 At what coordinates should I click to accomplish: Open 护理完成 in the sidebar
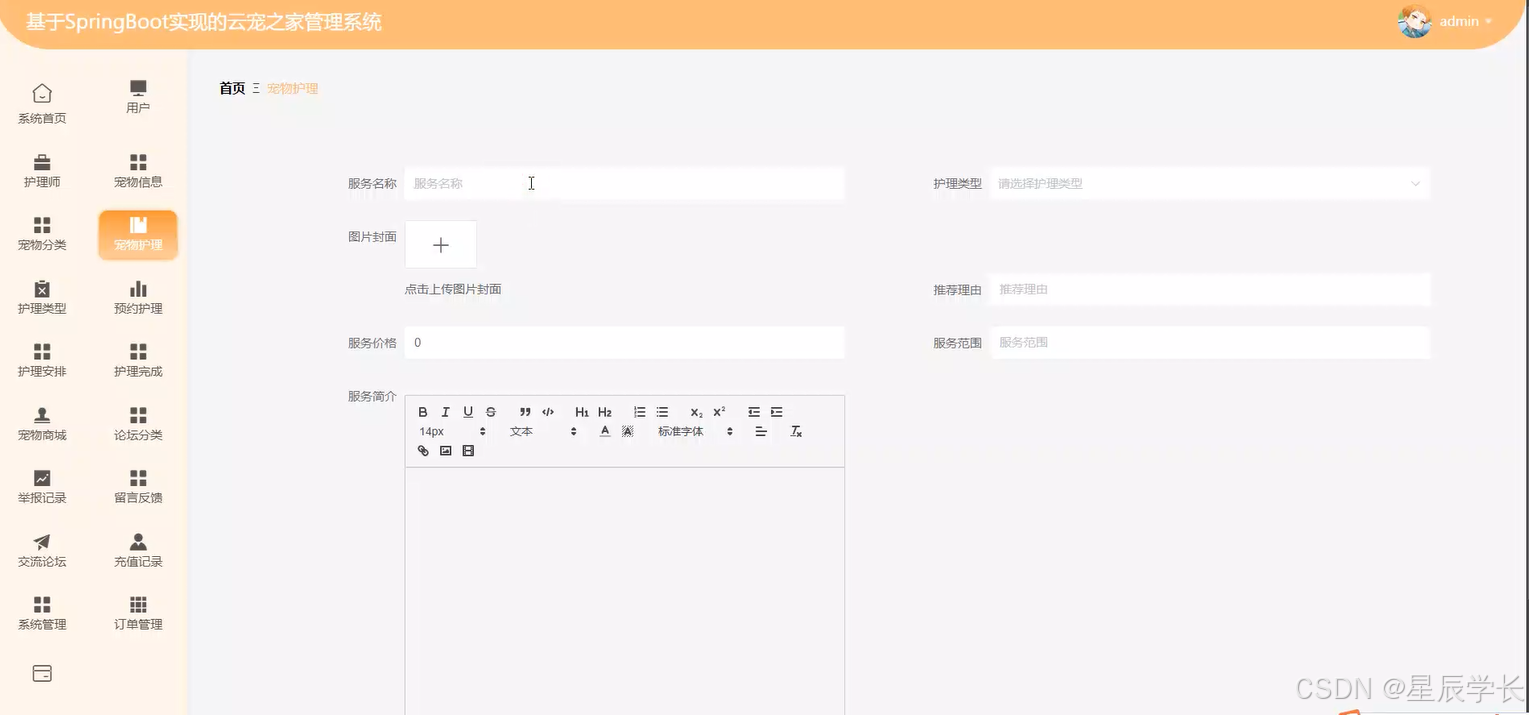click(138, 361)
